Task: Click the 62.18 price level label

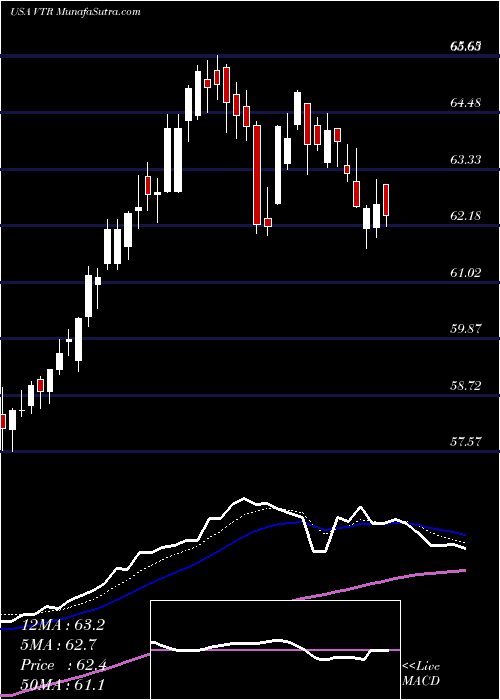Action: click(x=466, y=216)
